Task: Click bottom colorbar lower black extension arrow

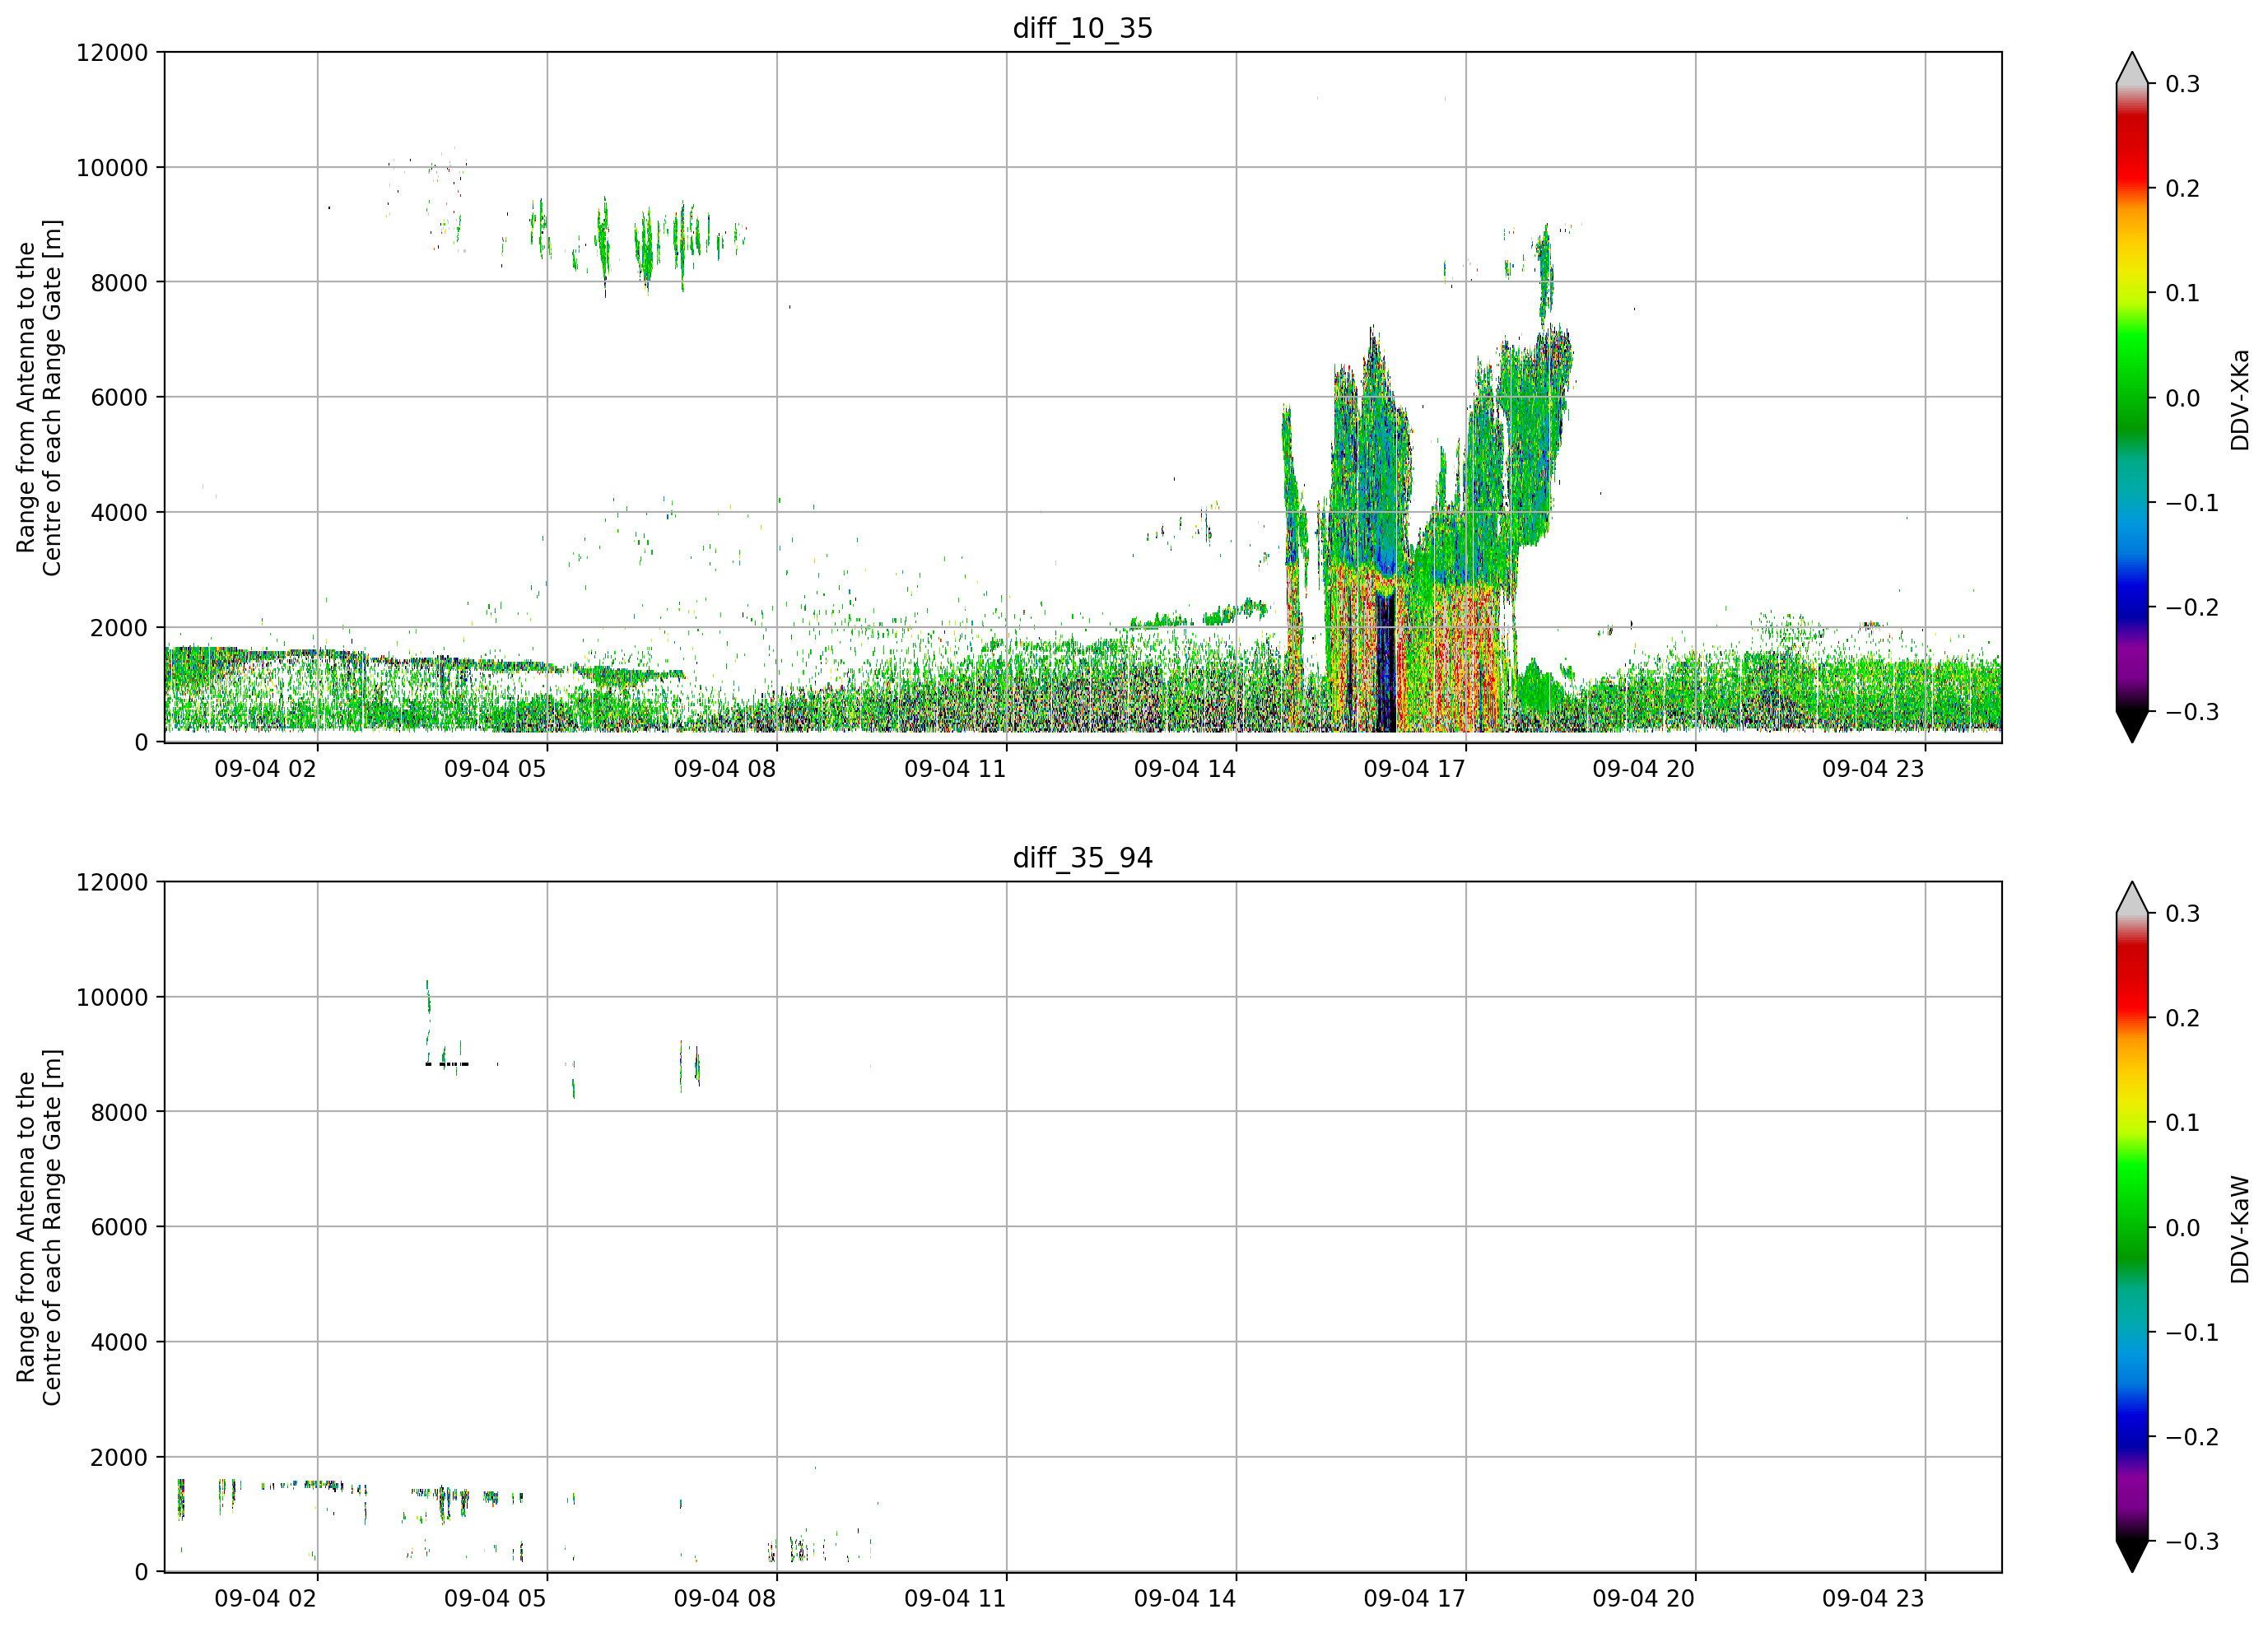Action: pos(2132,1557)
